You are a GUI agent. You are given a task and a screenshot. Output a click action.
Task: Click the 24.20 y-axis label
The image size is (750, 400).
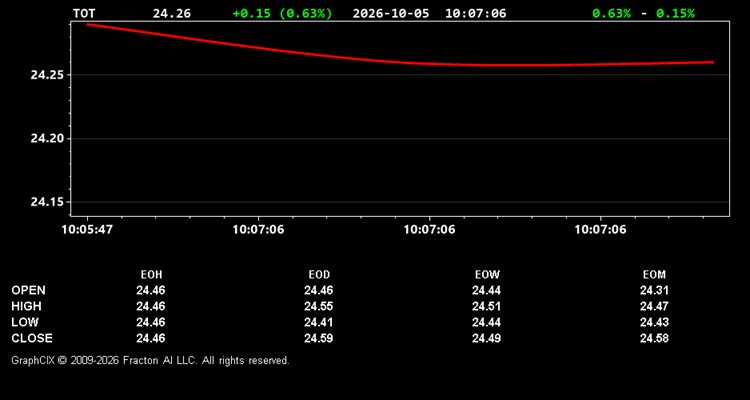tap(48, 139)
